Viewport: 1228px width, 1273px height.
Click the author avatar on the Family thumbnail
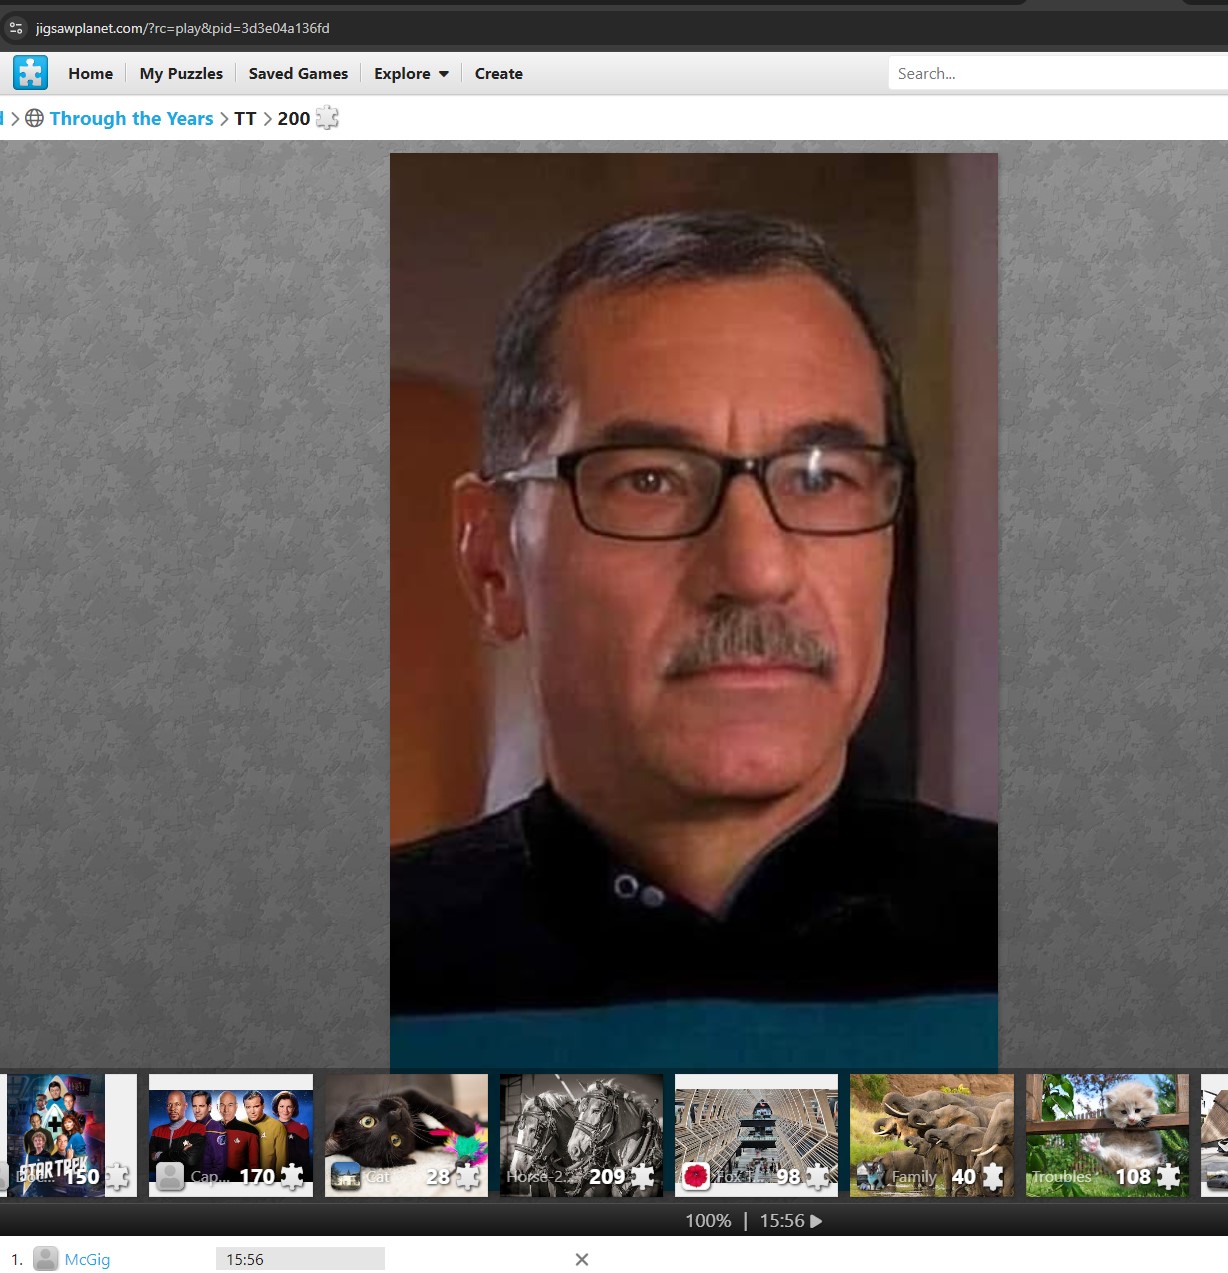click(x=871, y=1177)
